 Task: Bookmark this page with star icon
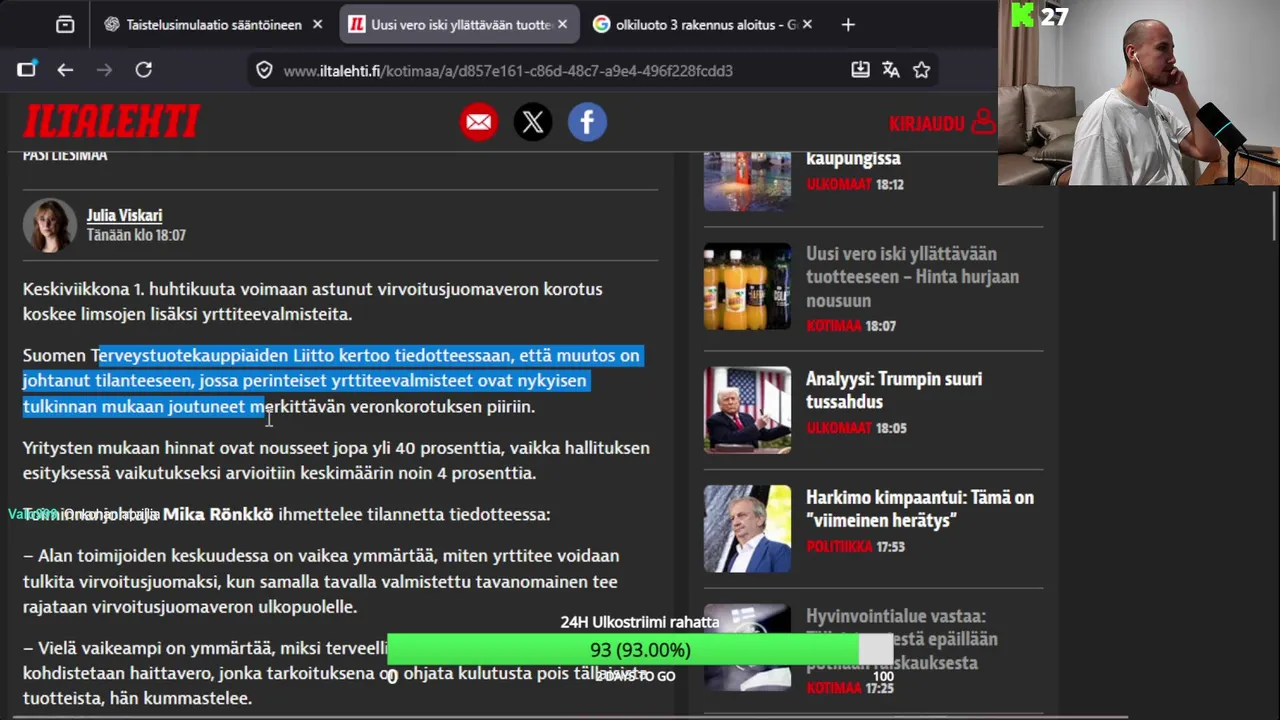922,70
